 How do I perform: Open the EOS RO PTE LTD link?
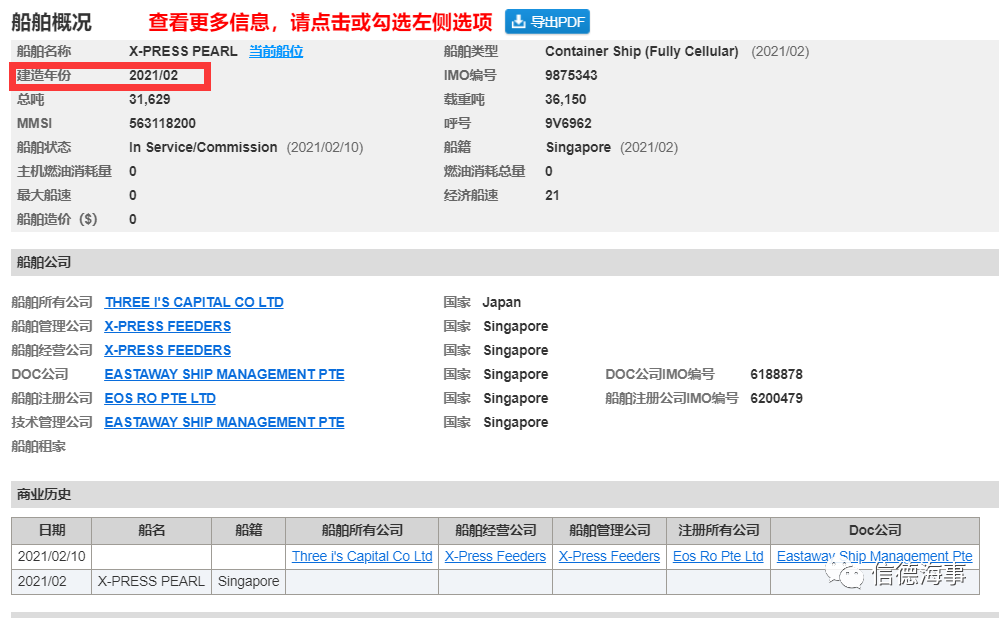coord(160,398)
